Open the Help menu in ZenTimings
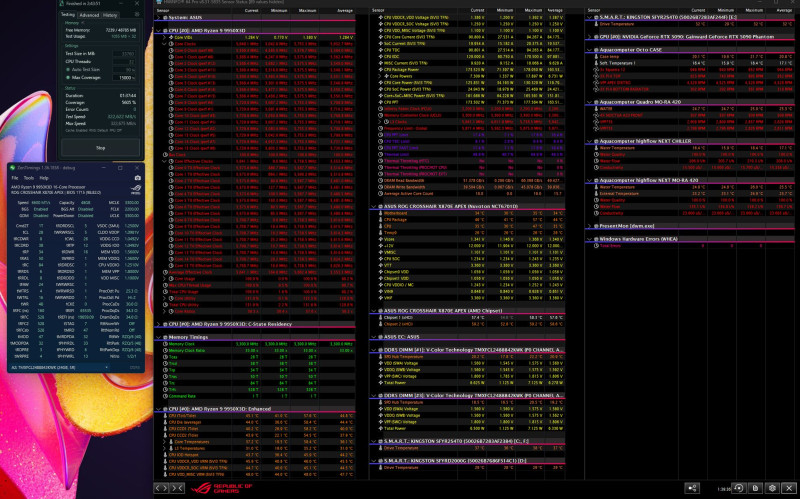Screen dimensions: 800x499 pos(44,178)
